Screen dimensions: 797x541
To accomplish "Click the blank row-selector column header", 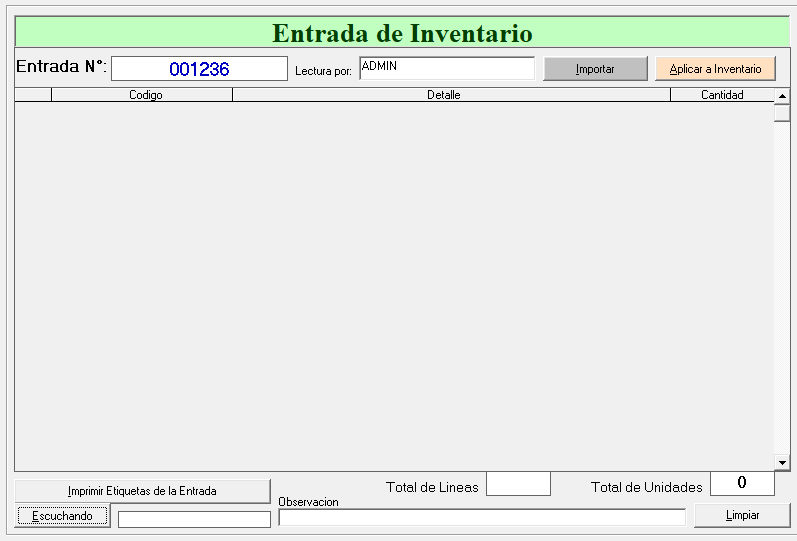I will tap(33, 95).
